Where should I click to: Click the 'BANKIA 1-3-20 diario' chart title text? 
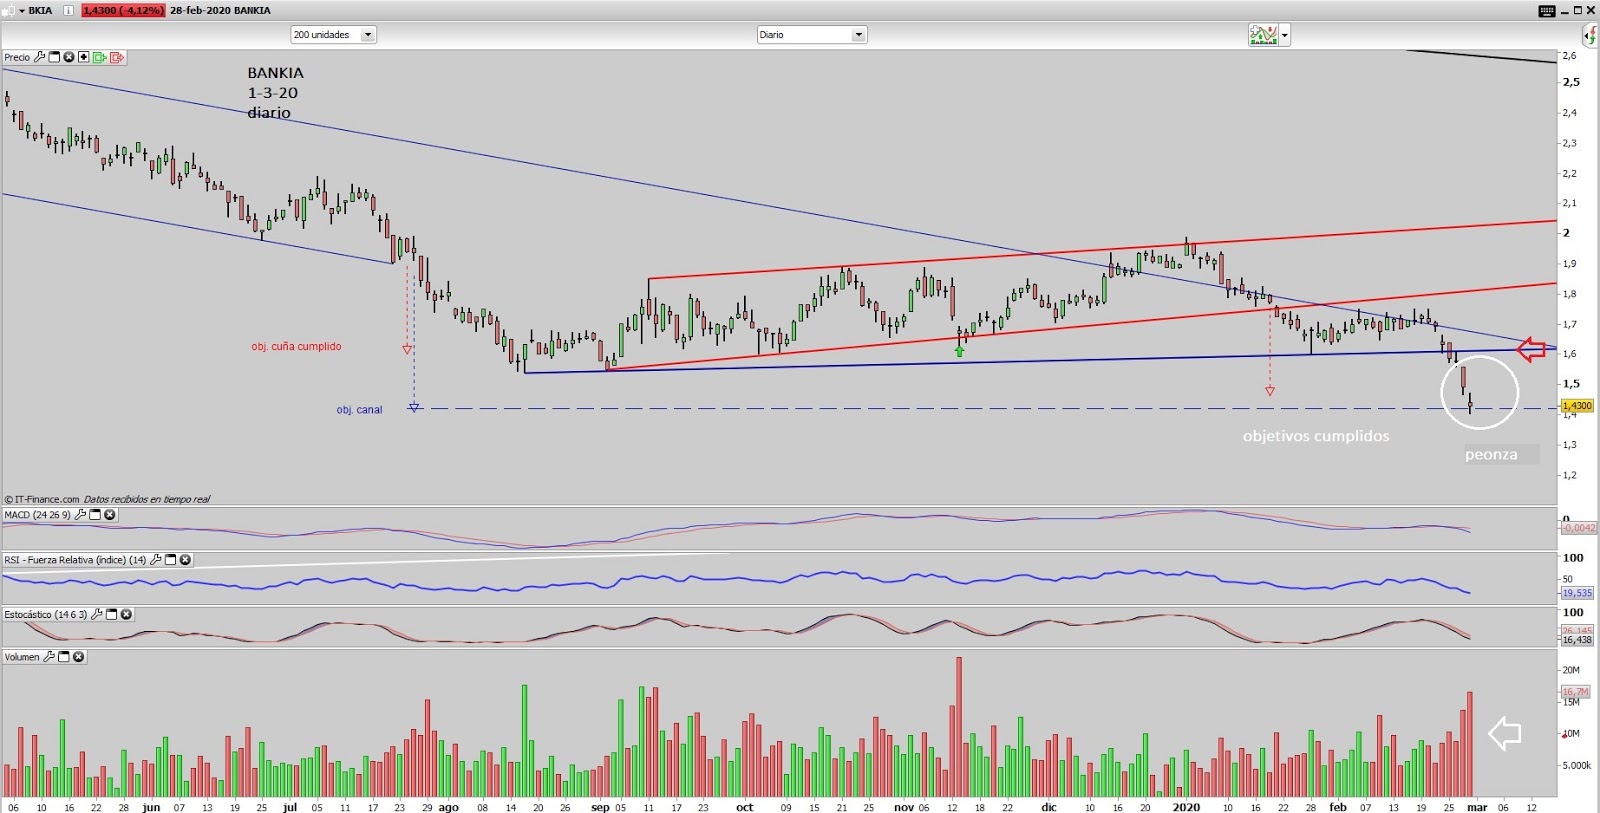click(x=275, y=93)
